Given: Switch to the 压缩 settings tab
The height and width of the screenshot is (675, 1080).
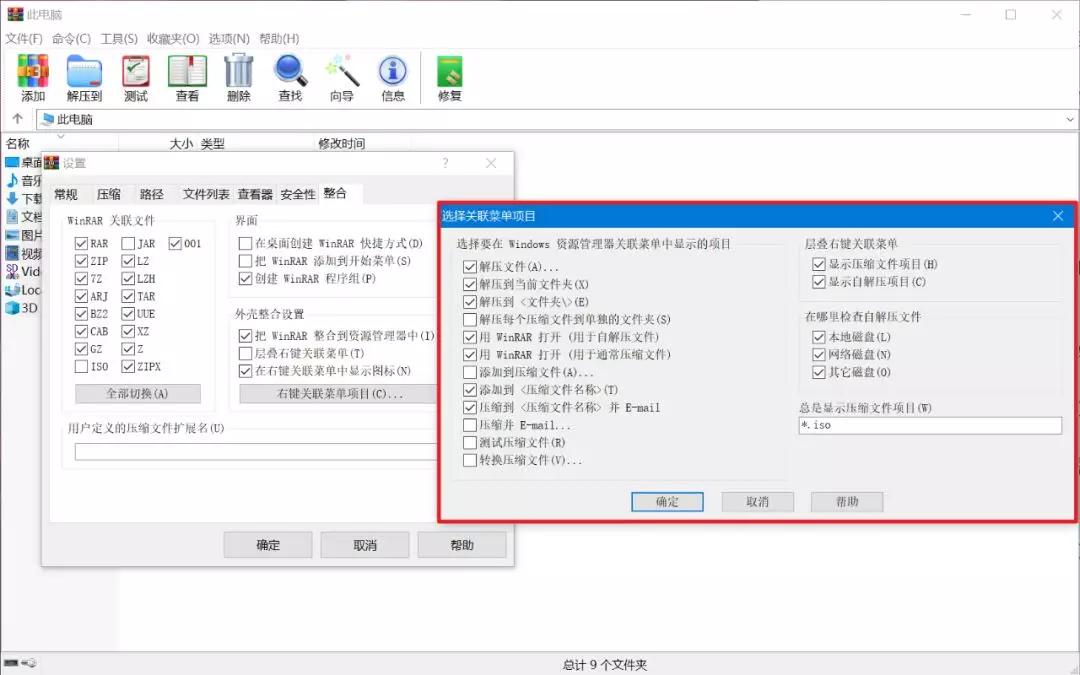Looking at the screenshot, I should pos(109,194).
